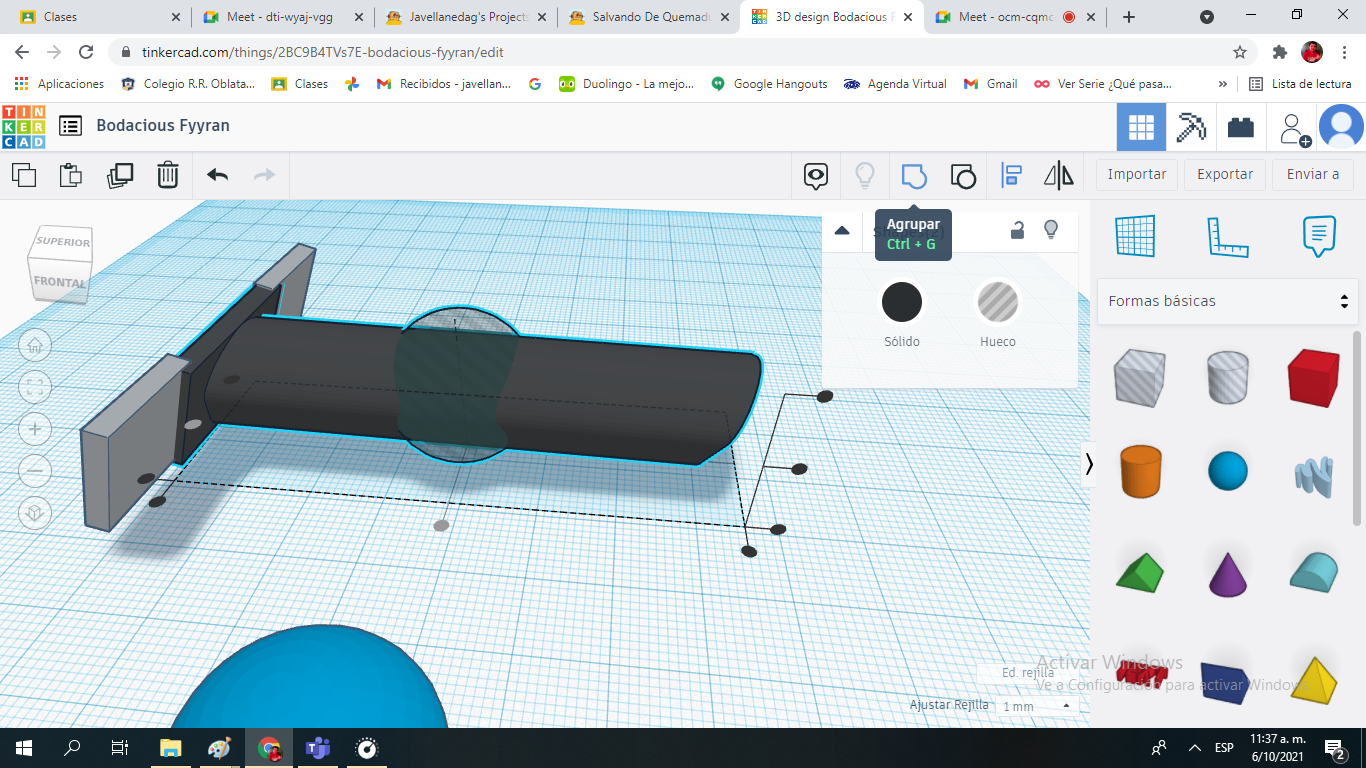1366x768 pixels.
Task: Switch to Javellanedag's Projects tab
Action: pyautogui.click(x=466, y=17)
